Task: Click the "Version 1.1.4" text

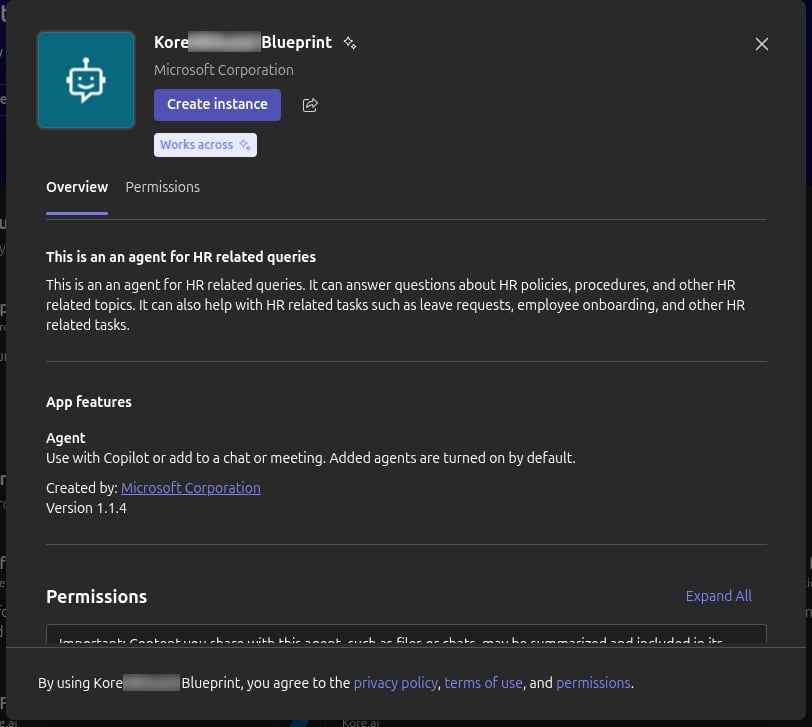Action: click(x=86, y=508)
